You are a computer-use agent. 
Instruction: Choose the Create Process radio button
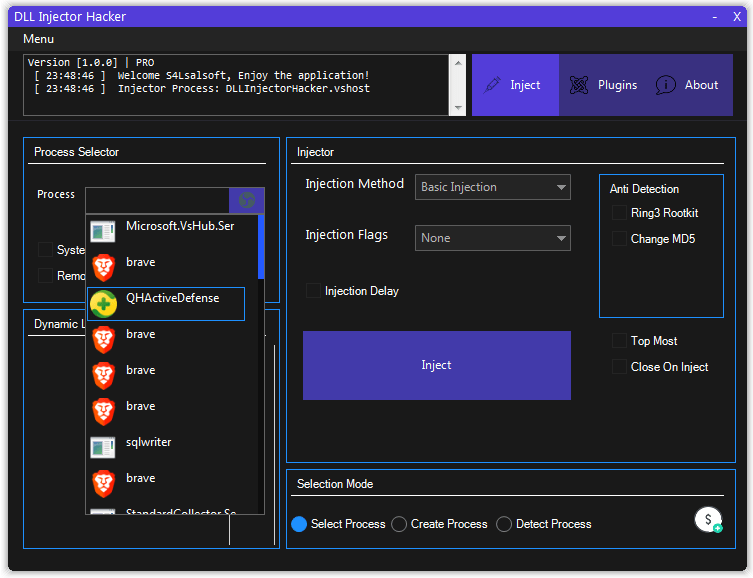(x=399, y=524)
